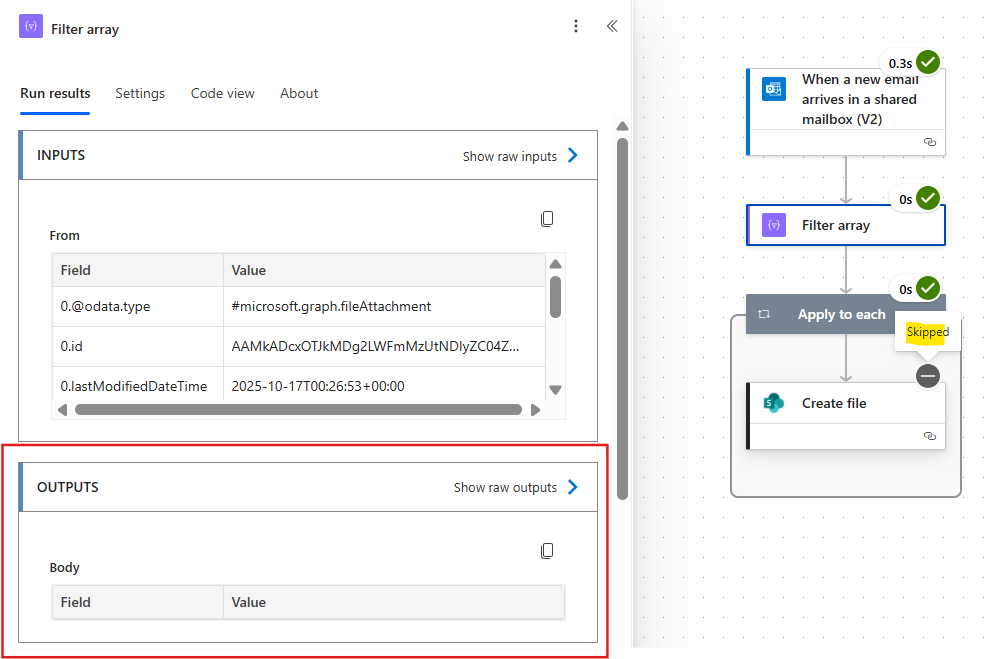1006x659 pixels.
Task: Select the Create file card in the flow
Action: (846, 403)
